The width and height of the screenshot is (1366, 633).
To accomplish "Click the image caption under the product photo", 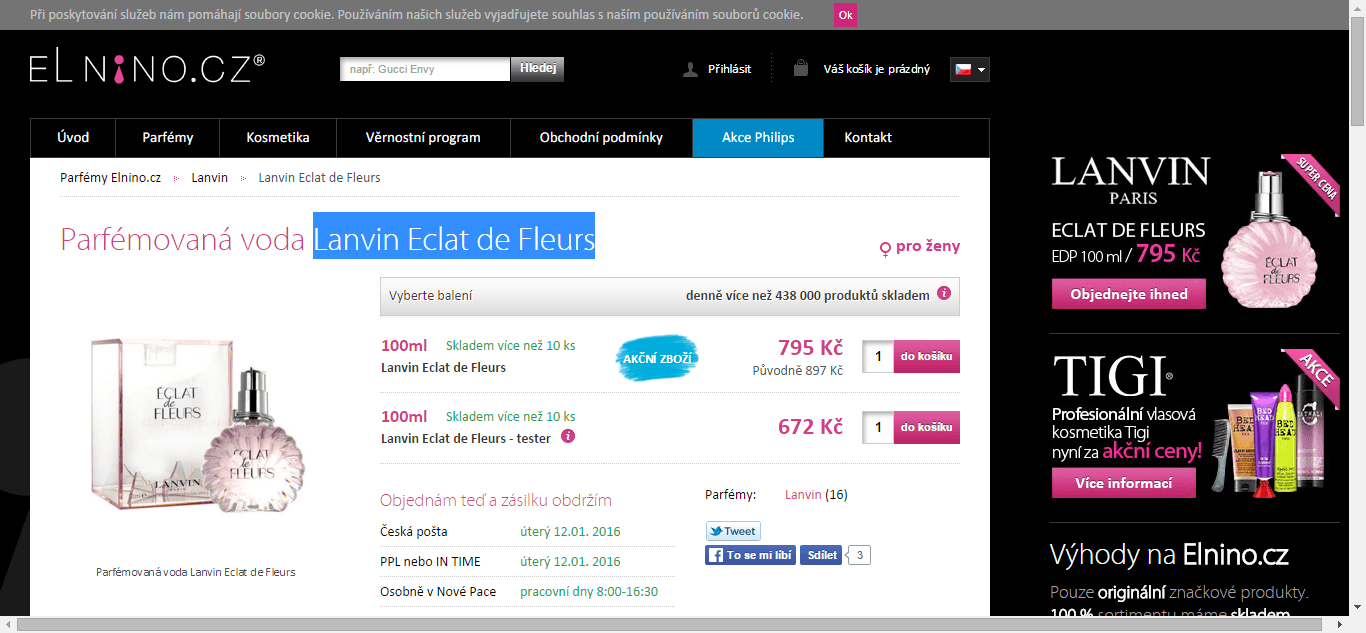I will point(196,572).
